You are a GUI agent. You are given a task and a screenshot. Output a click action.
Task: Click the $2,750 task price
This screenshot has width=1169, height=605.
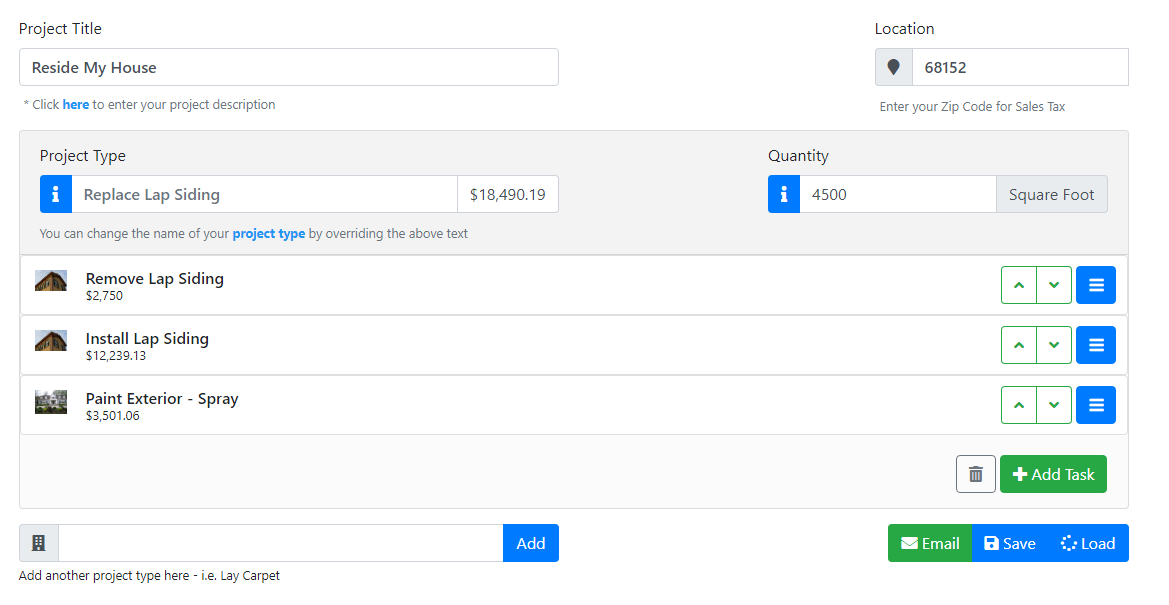[104, 296]
